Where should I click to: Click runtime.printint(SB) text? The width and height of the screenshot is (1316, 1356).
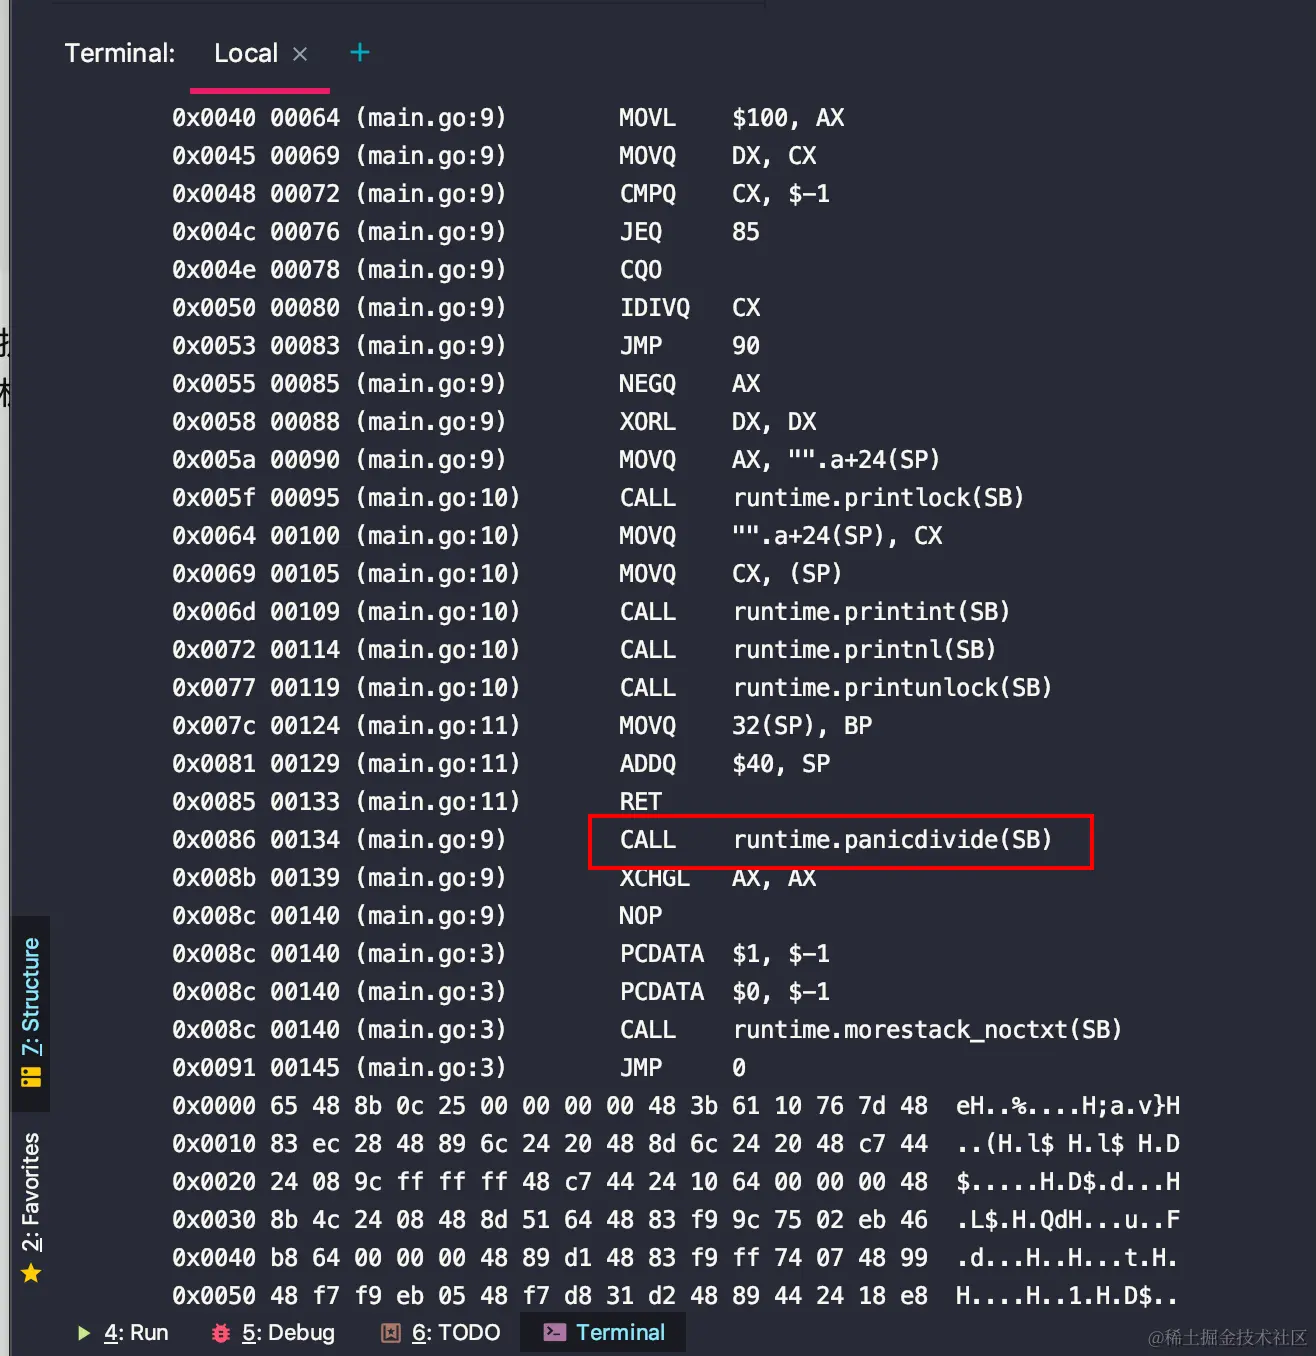pos(871,612)
